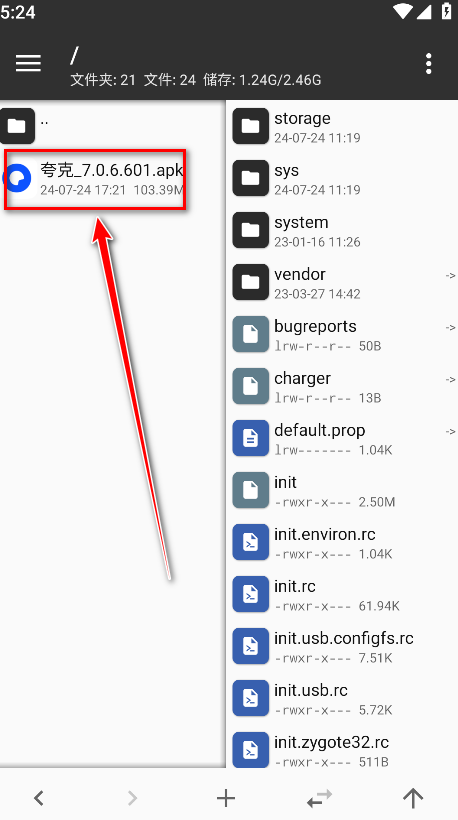Screen dimensions: 458x820
Task: Tap the up arrow to go up
Action: point(413,798)
